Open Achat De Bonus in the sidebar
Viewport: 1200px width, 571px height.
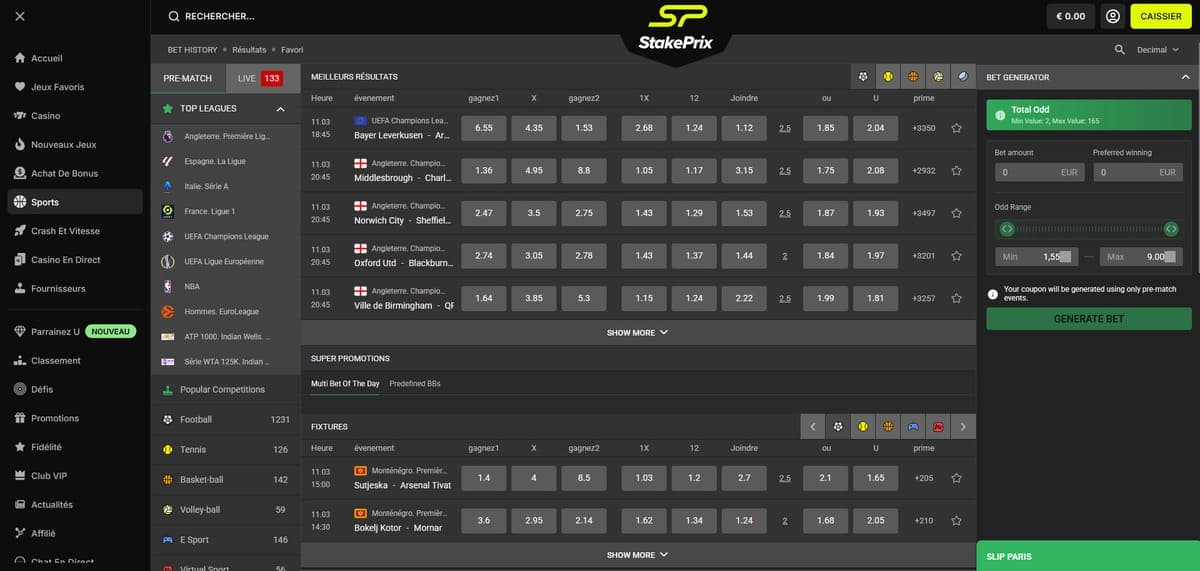(x=75, y=173)
